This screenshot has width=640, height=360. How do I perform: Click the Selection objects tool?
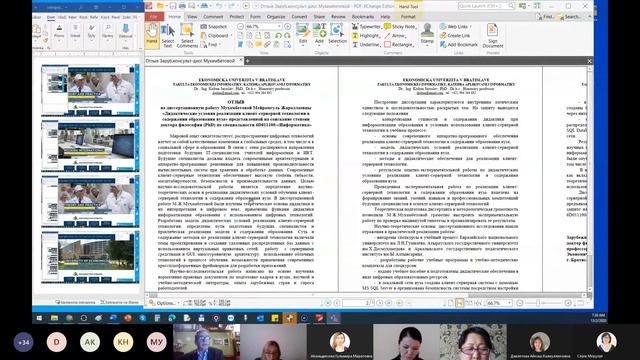[337, 34]
